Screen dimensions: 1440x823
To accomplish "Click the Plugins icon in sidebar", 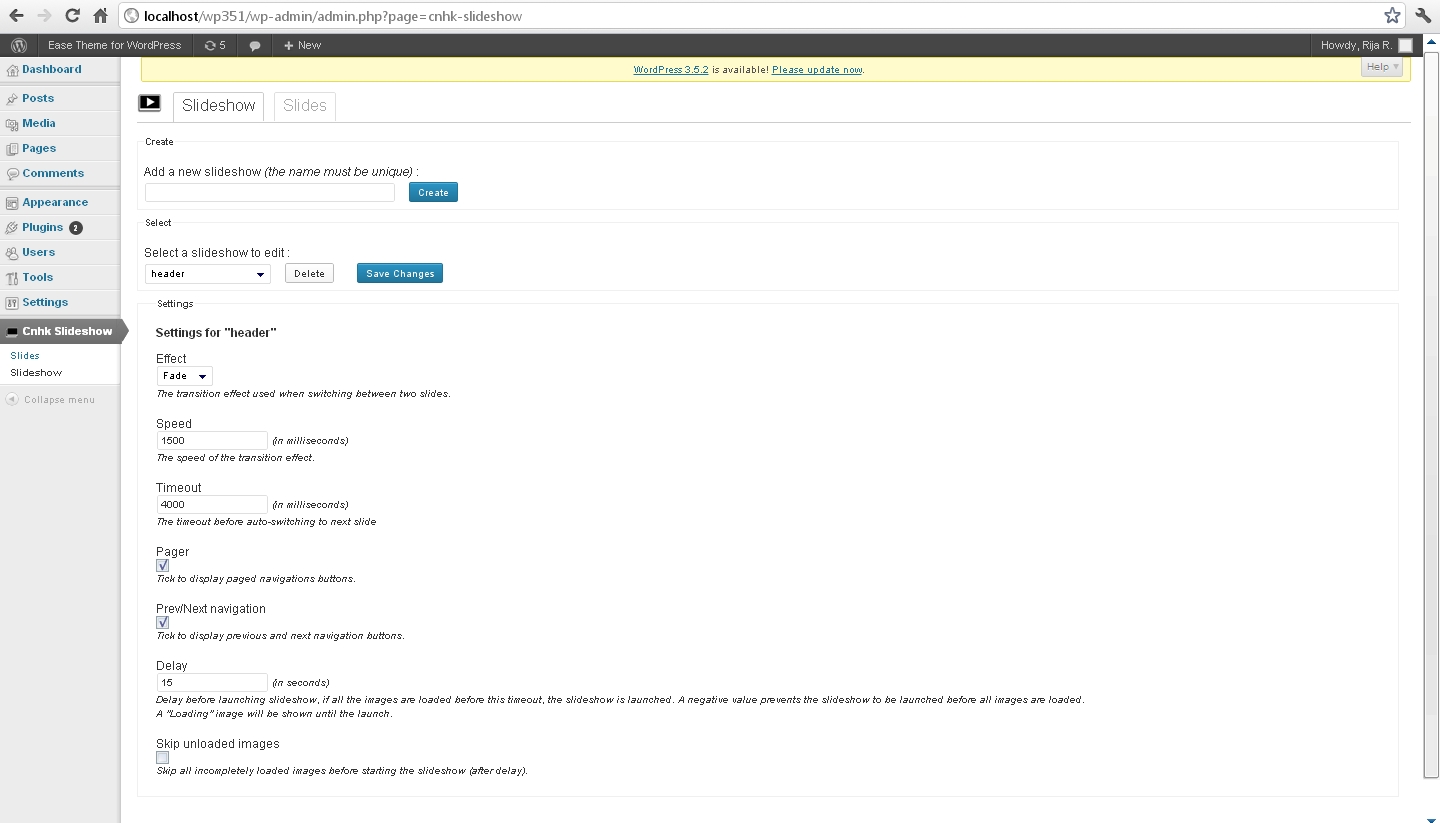I will coord(12,228).
